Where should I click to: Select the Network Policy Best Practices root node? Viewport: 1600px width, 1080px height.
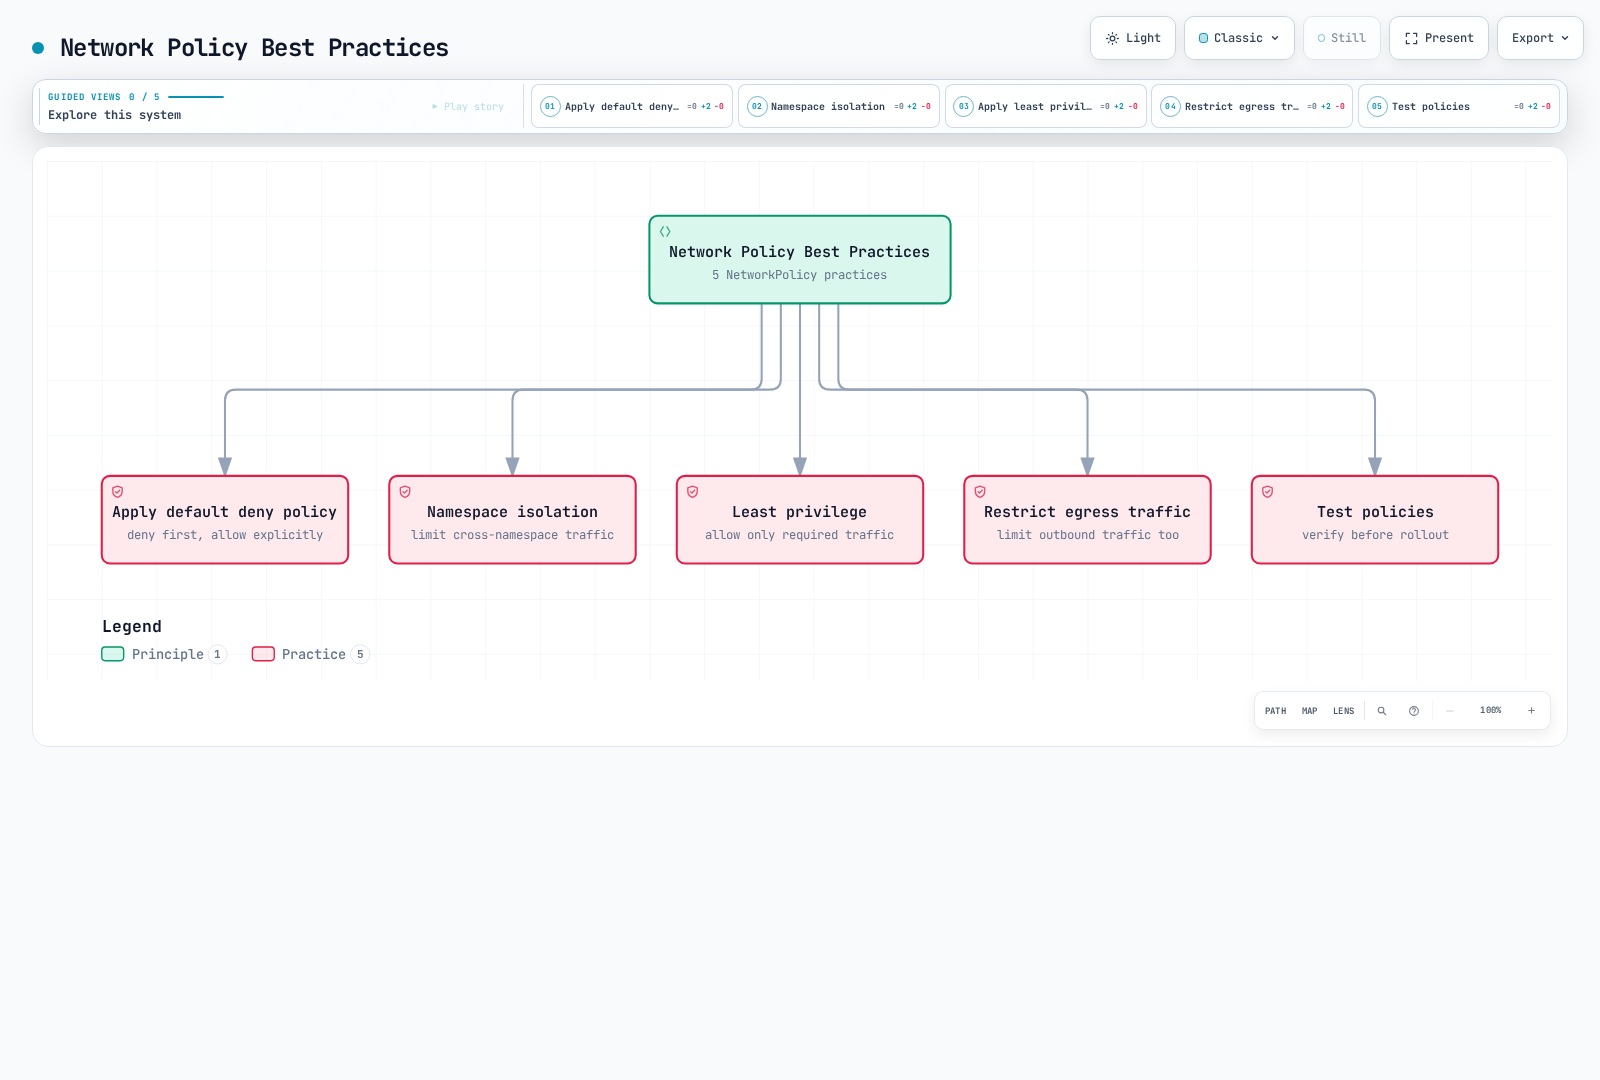pyautogui.click(x=800, y=260)
